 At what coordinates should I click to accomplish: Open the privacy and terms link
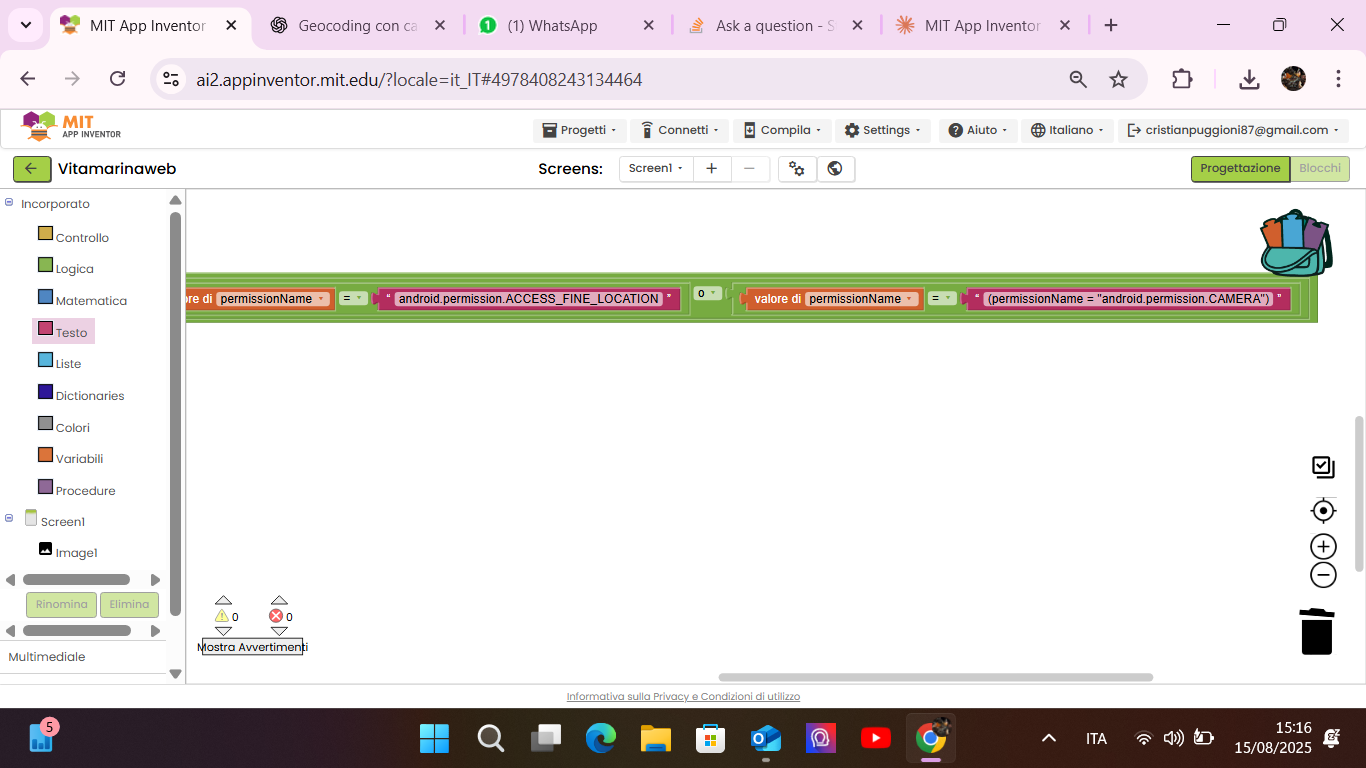tap(683, 697)
